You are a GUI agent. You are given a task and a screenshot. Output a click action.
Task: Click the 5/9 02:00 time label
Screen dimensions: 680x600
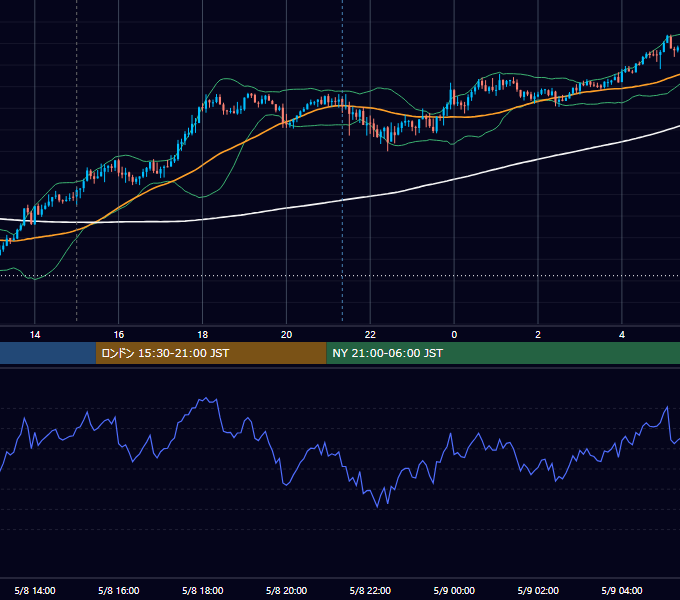pos(538,590)
